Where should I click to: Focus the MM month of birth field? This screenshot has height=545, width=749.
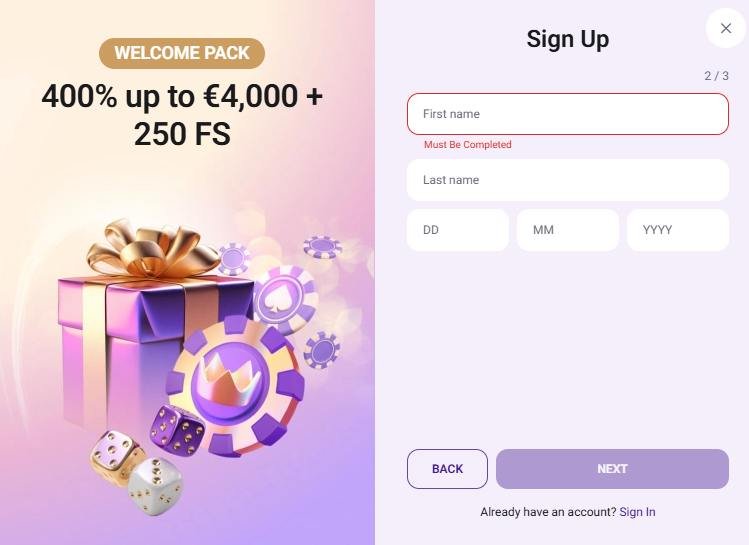point(567,230)
